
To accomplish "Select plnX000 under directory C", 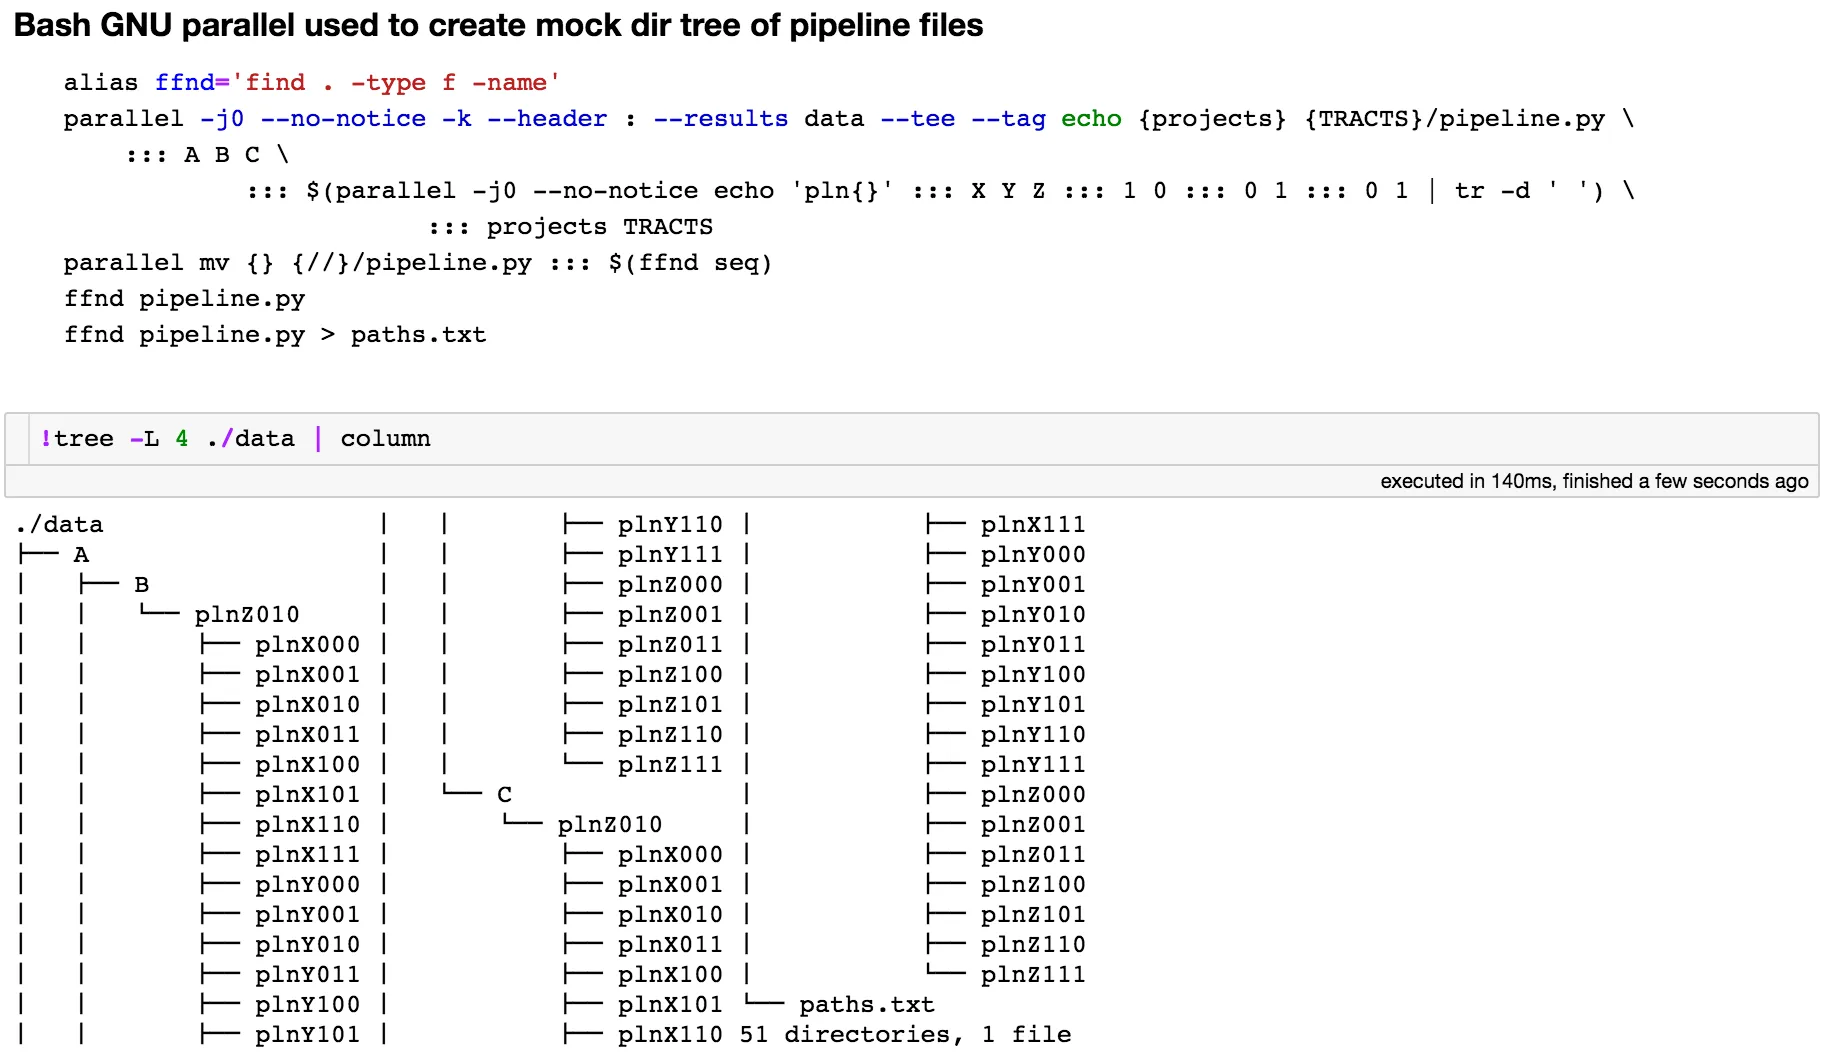I will click(x=670, y=855).
